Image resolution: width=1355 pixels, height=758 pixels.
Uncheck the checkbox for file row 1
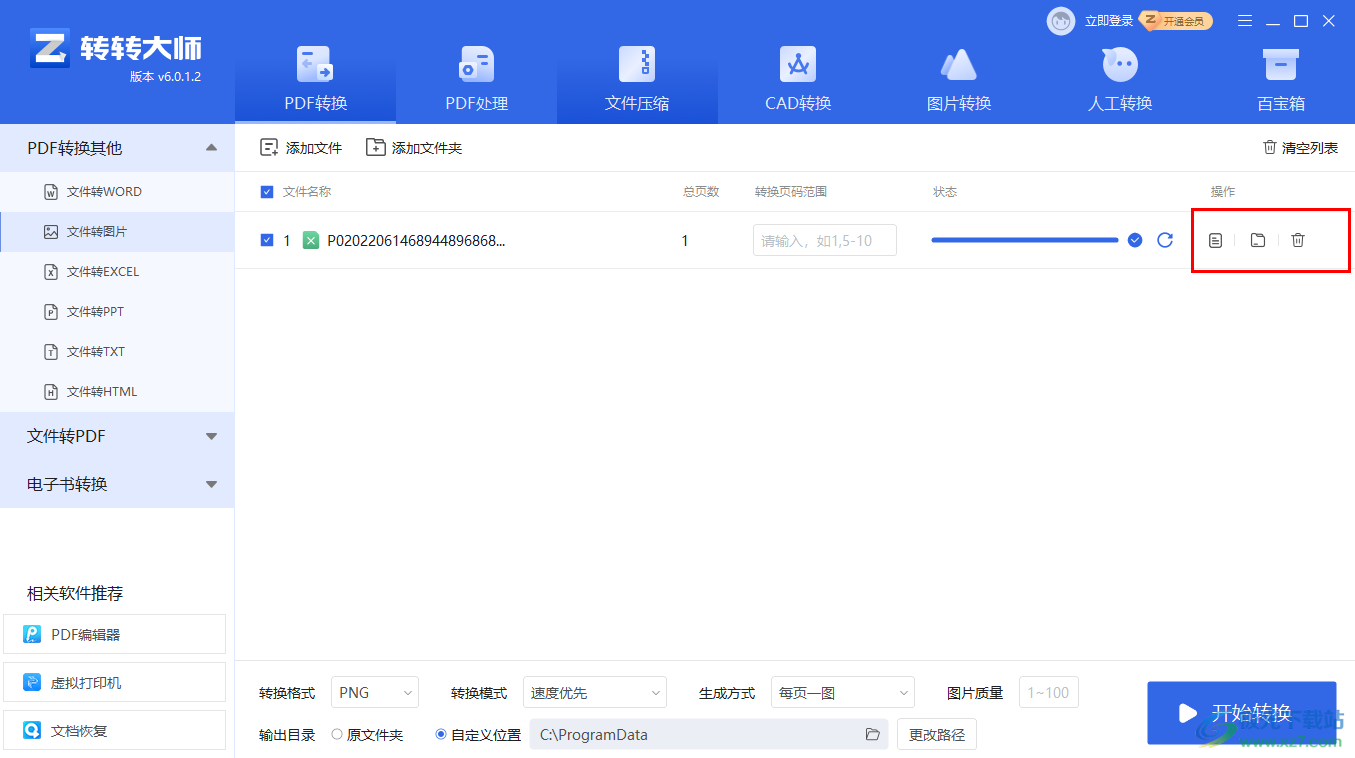click(267, 240)
